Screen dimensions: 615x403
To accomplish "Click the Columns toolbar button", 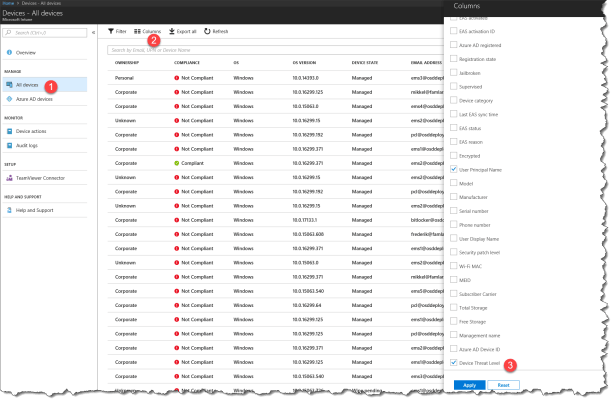I will (147, 31).
